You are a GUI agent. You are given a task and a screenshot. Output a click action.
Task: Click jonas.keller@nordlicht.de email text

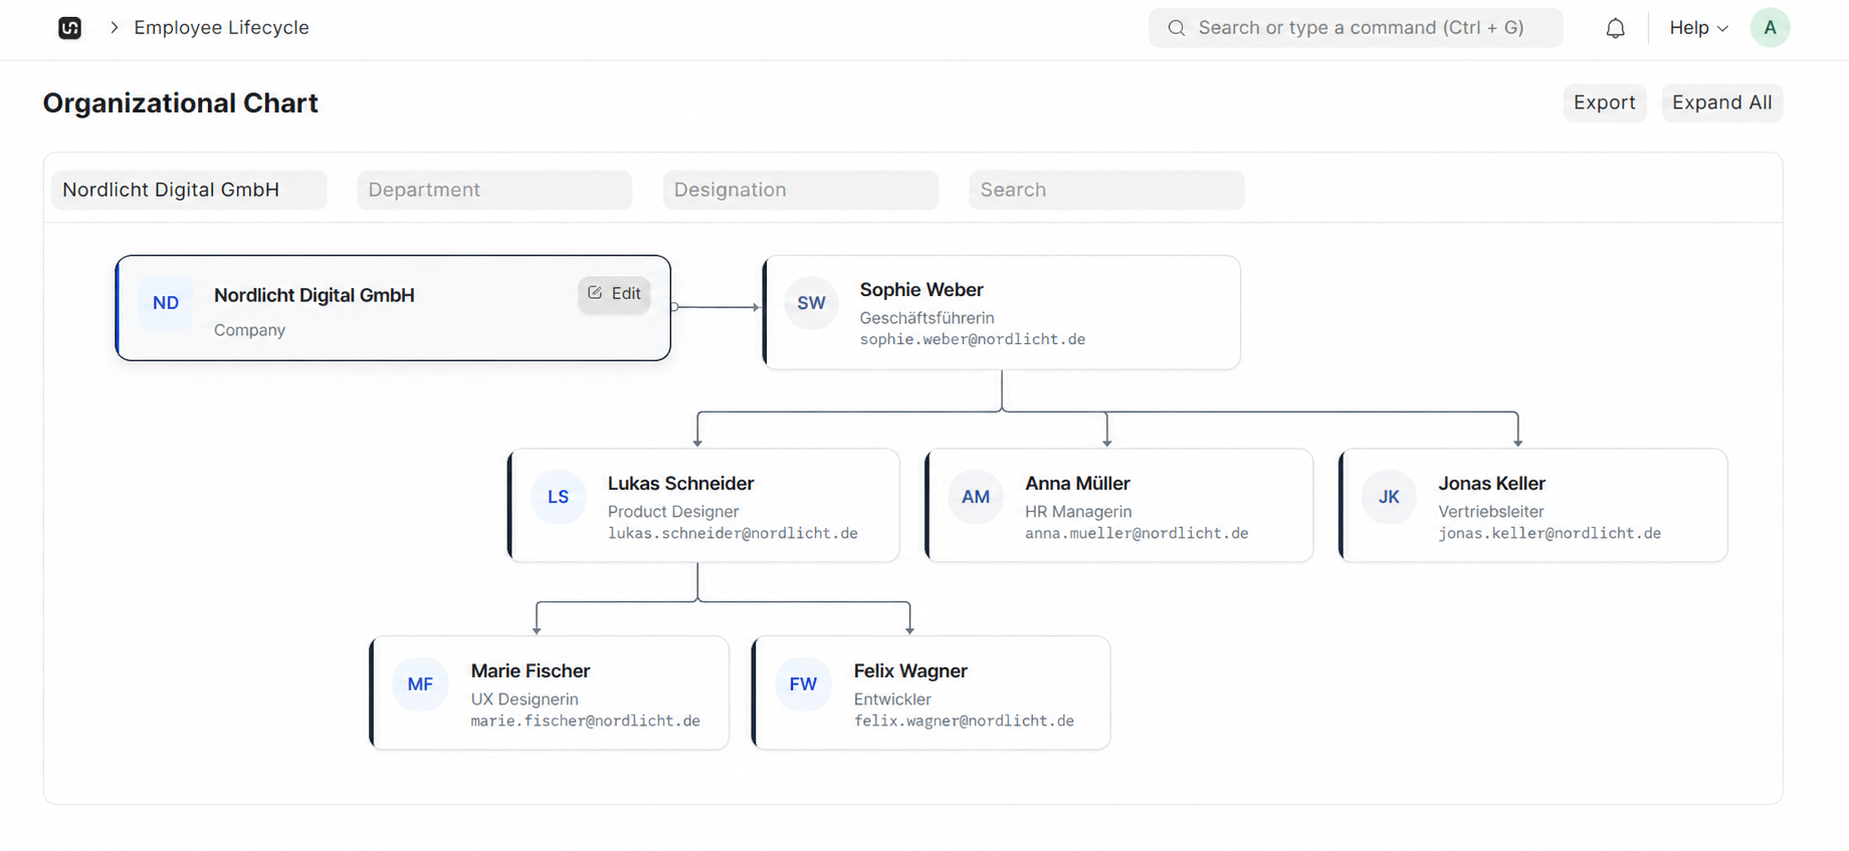[1549, 534]
